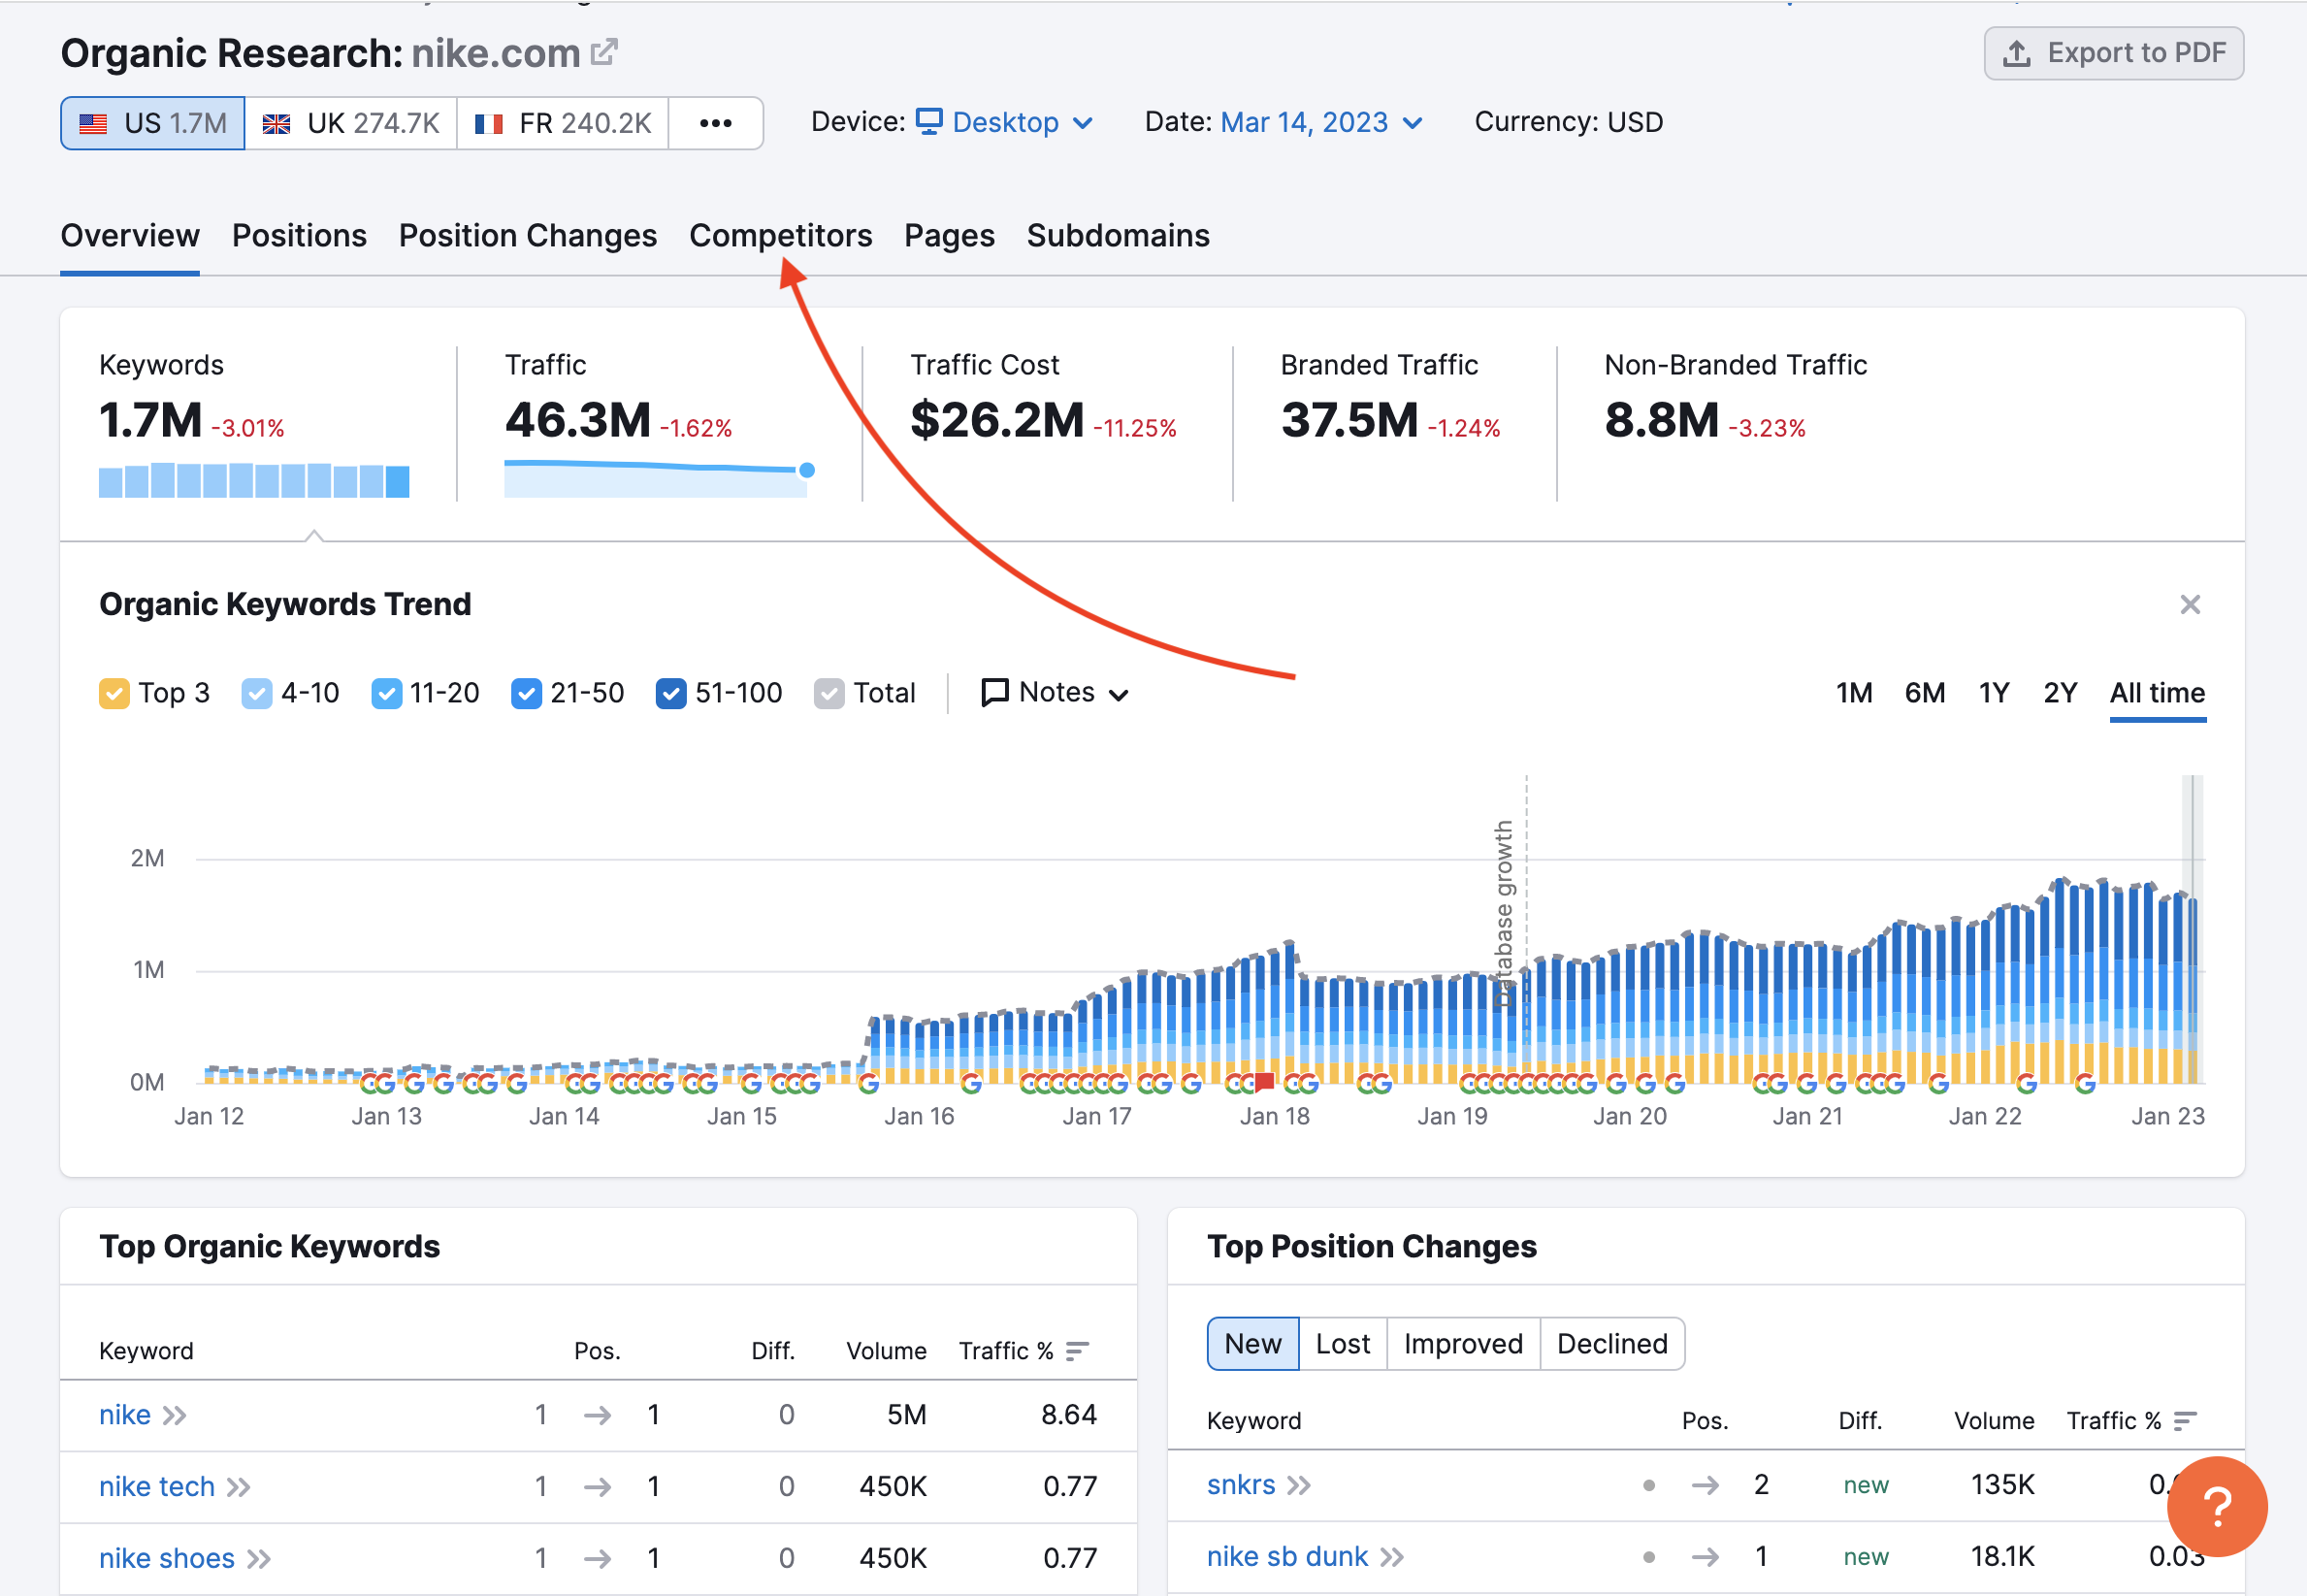Select the New position changes tab
This screenshot has width=2307, height=1596.
(1253, 1344)
